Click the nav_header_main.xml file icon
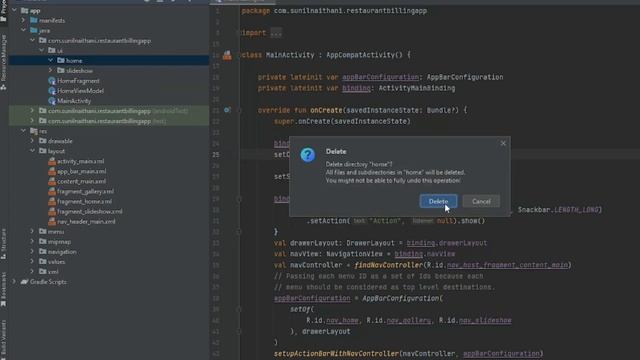640x360 pixels. 52,221
